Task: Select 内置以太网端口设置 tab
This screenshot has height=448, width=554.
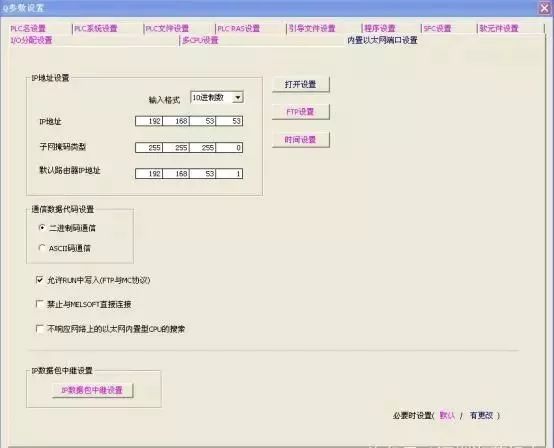Action: [x=382, y=40]
